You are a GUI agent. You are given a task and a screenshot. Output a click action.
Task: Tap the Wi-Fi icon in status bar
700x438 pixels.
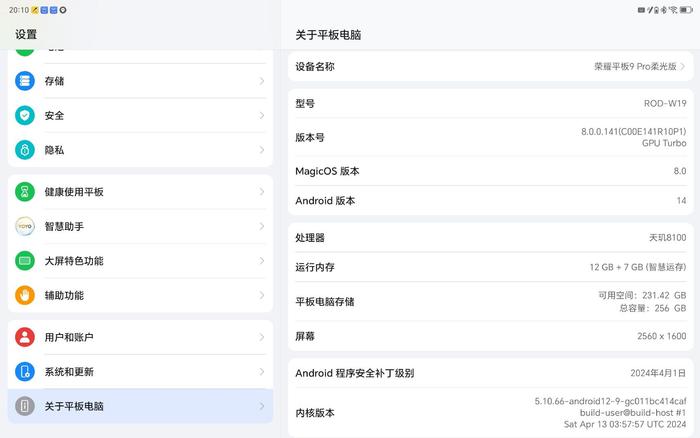click(673, 10)
